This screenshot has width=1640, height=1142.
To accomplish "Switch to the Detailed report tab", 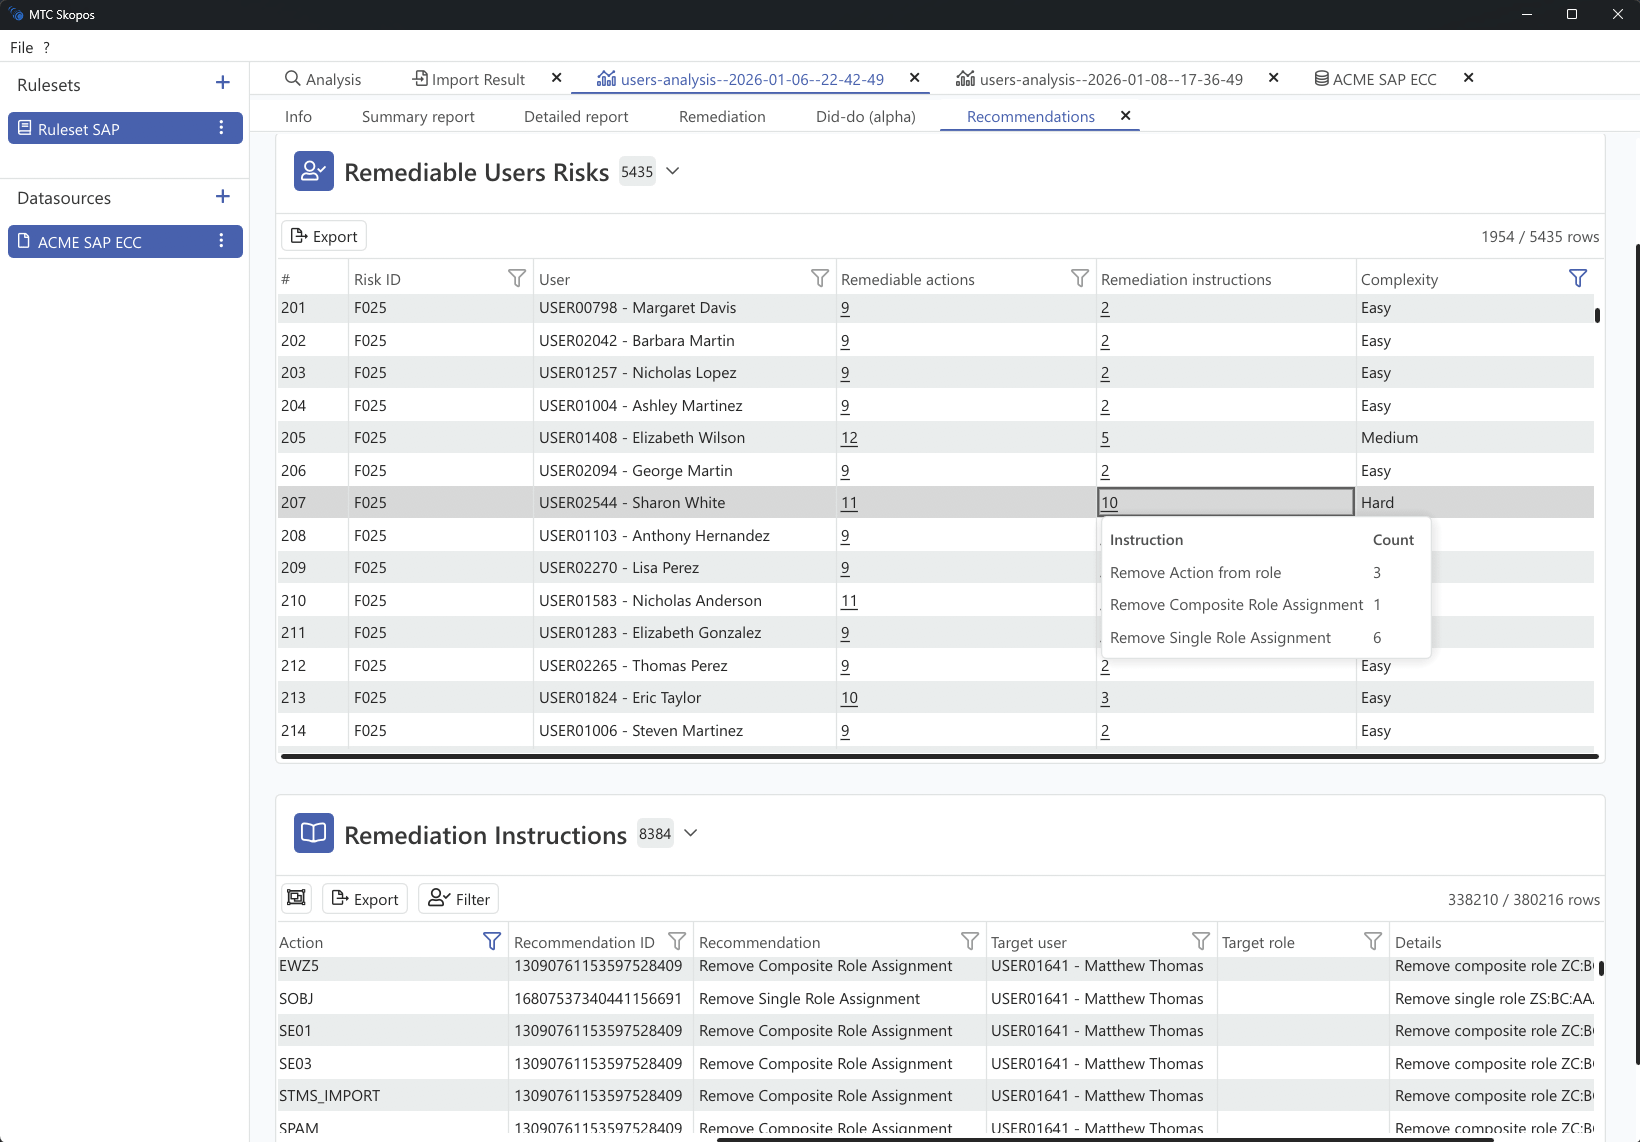I will (x=576, y=117).
